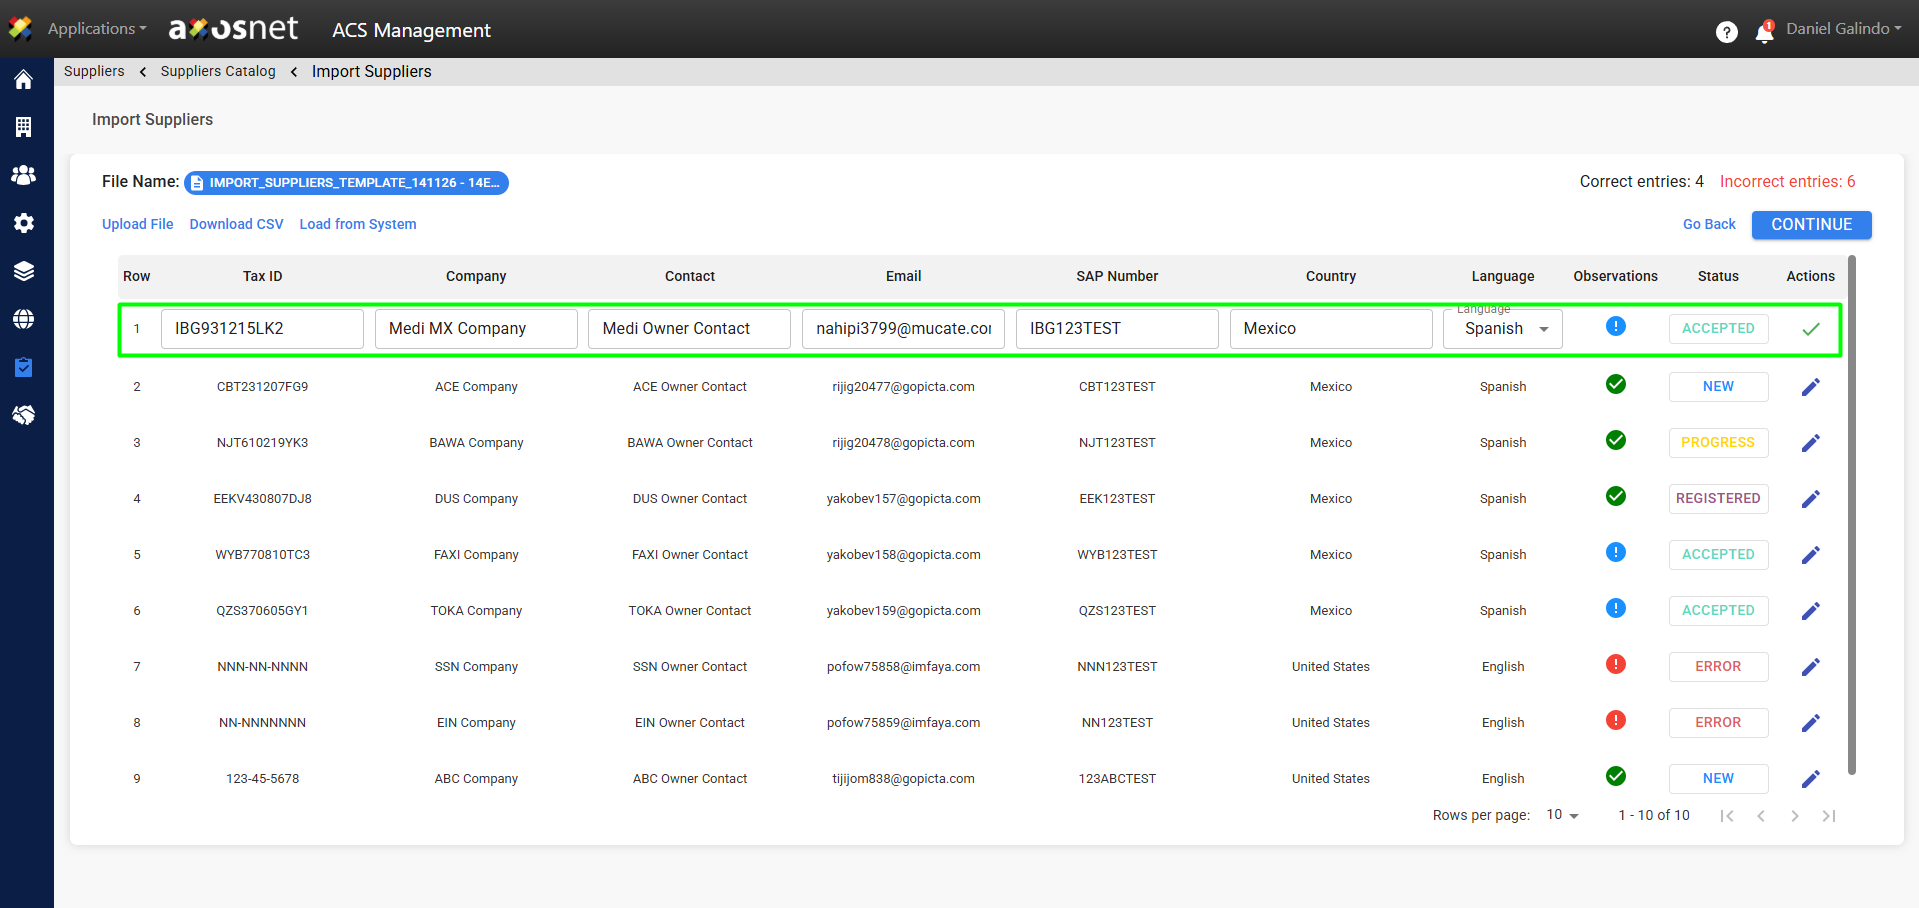Open the Applications menu
The image size is (1919, 908).
(96, 29)
